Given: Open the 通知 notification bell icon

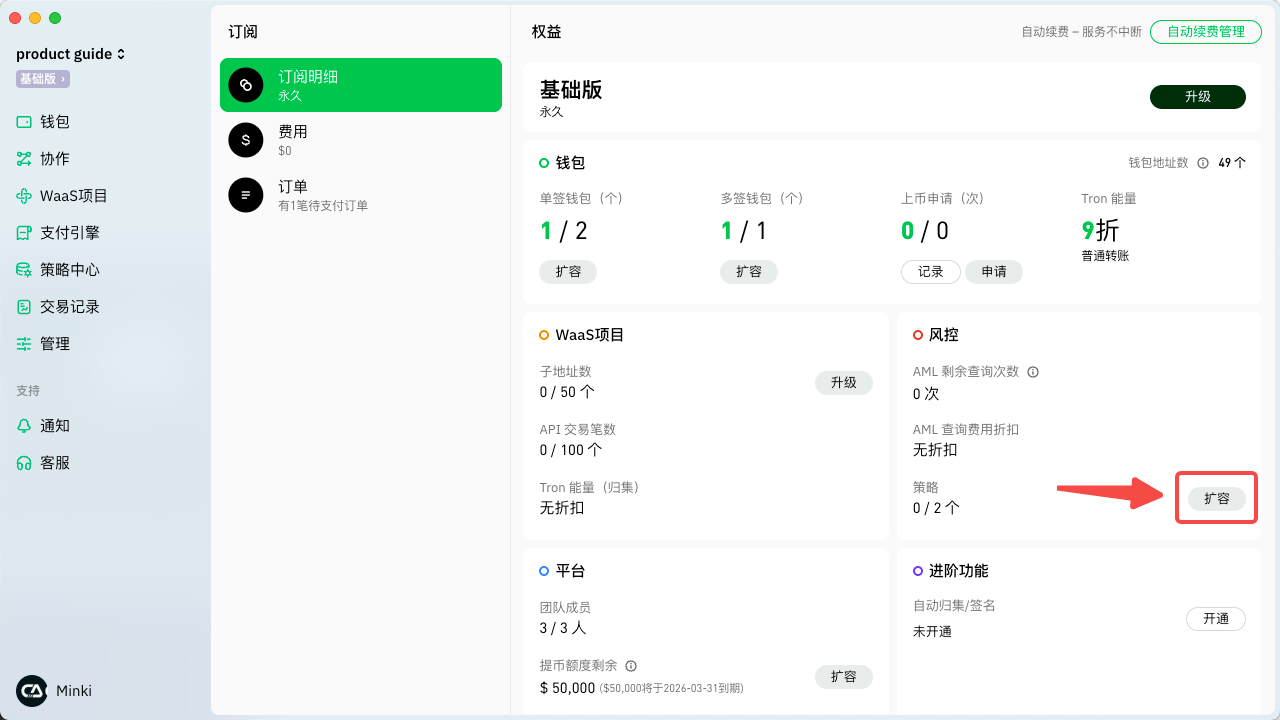Looking at the screenshot, I should coord(24,426).
